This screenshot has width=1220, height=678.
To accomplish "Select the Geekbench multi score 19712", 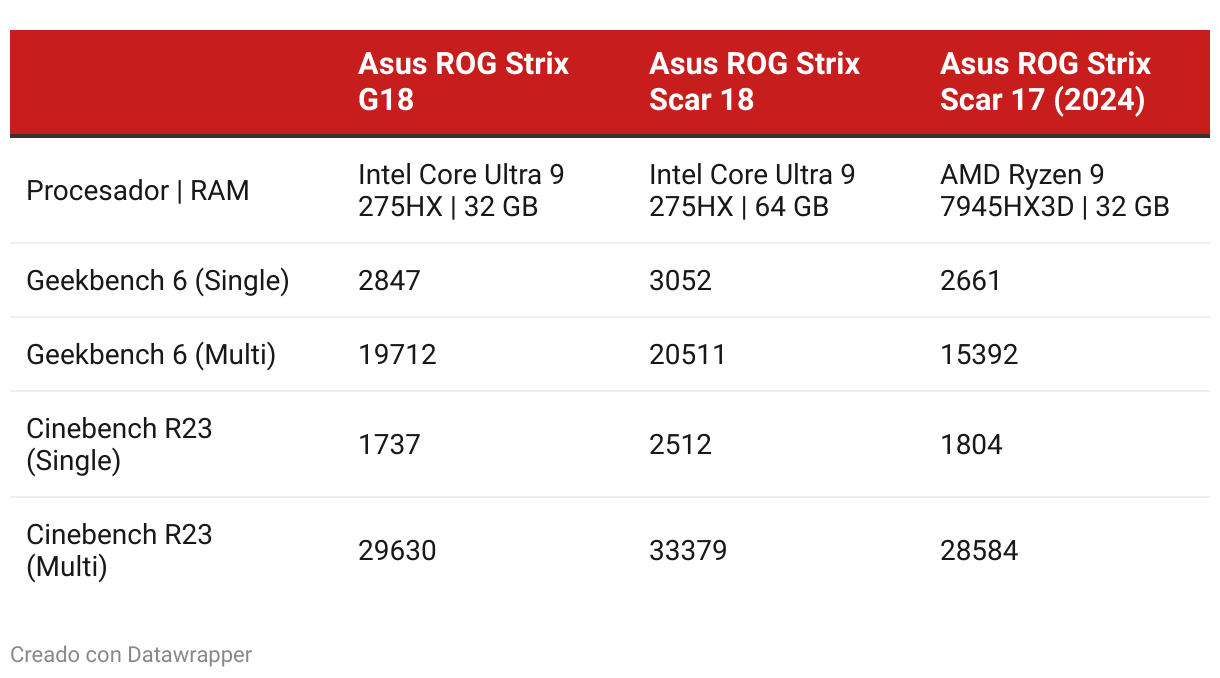I will (x=397, y=355).
